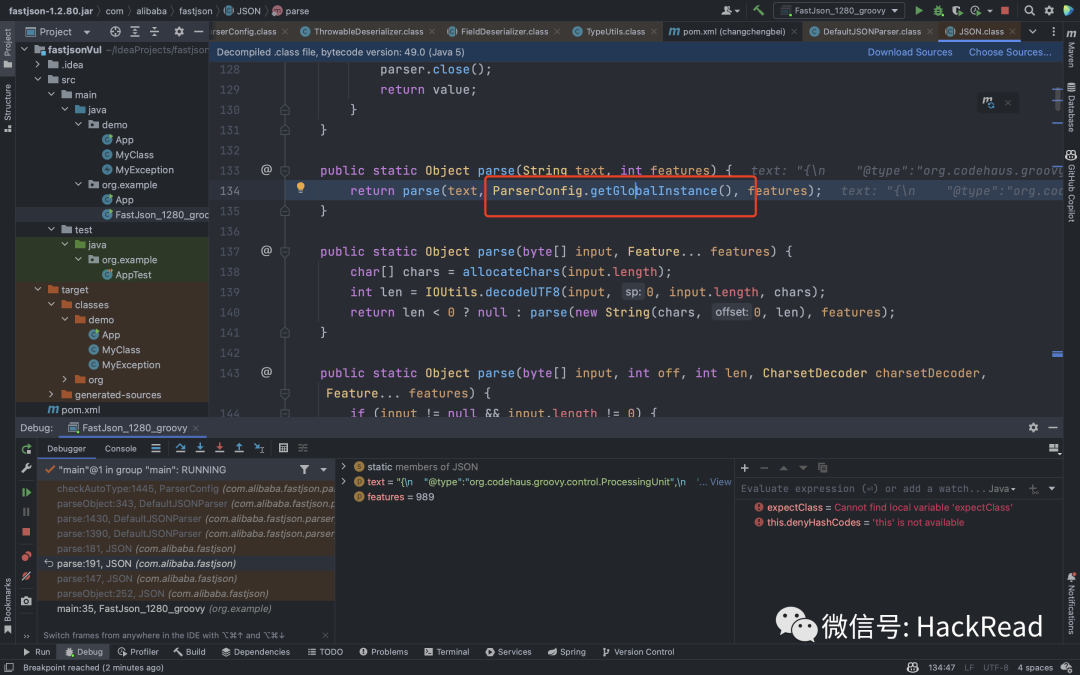Screen dimensions: 1080x675
Task: Open MyException file under src demo
Action: pyautogui.click(x=144, y=169)
